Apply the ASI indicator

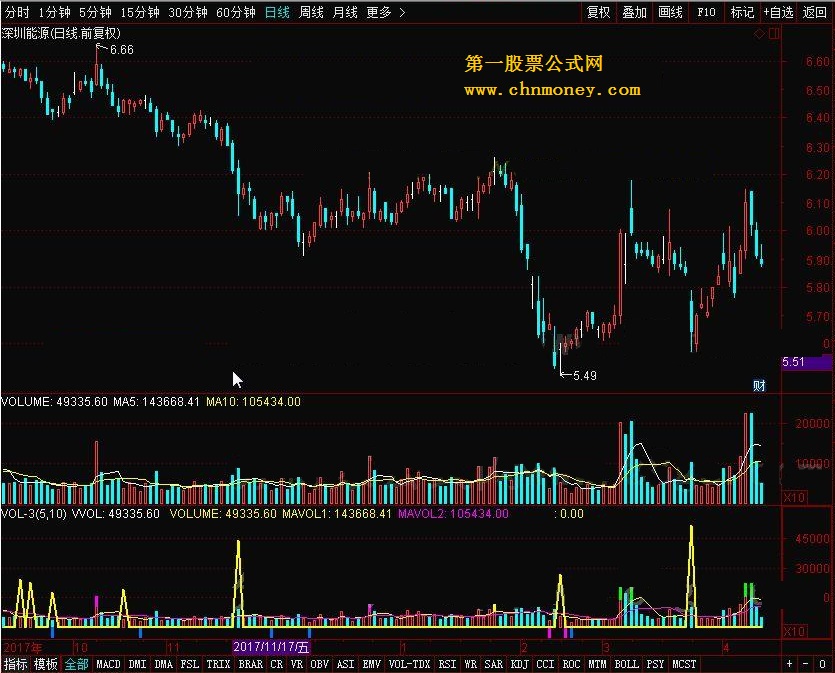click(x=346, y=664)
